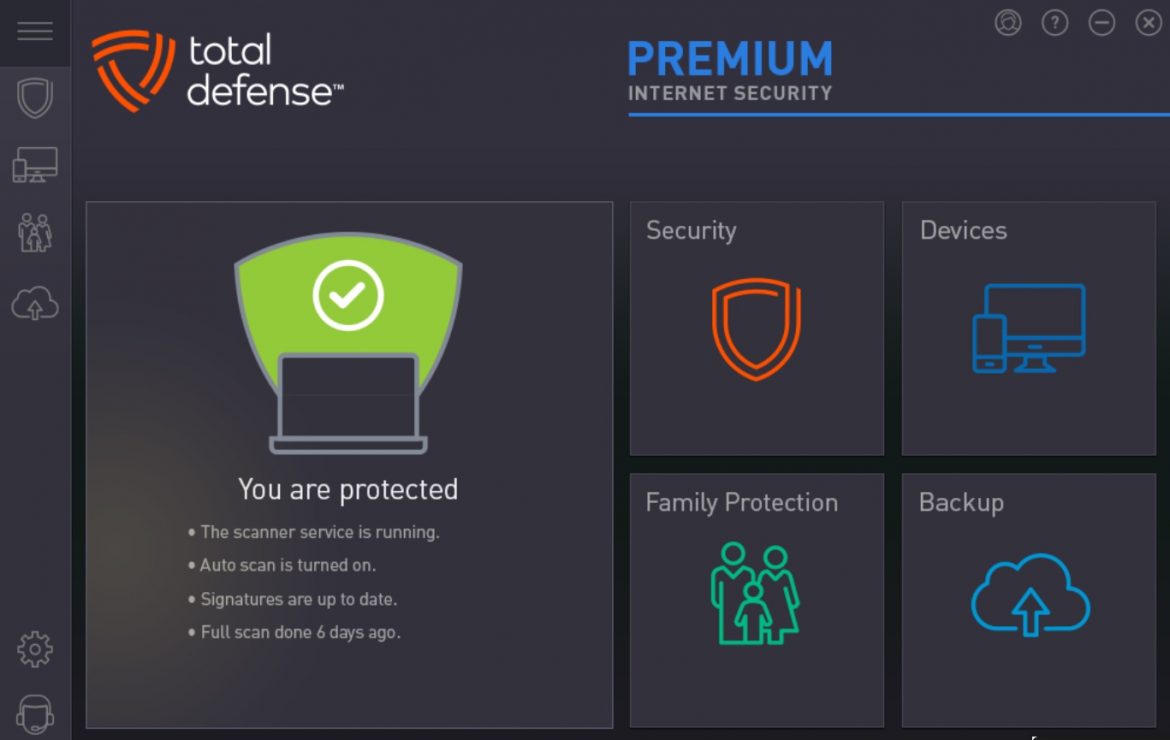Image resolution: width=1170 pixels, height=740 pixels.
Task: Open the hamburger menu top left
Action: (x=34, y=31)
